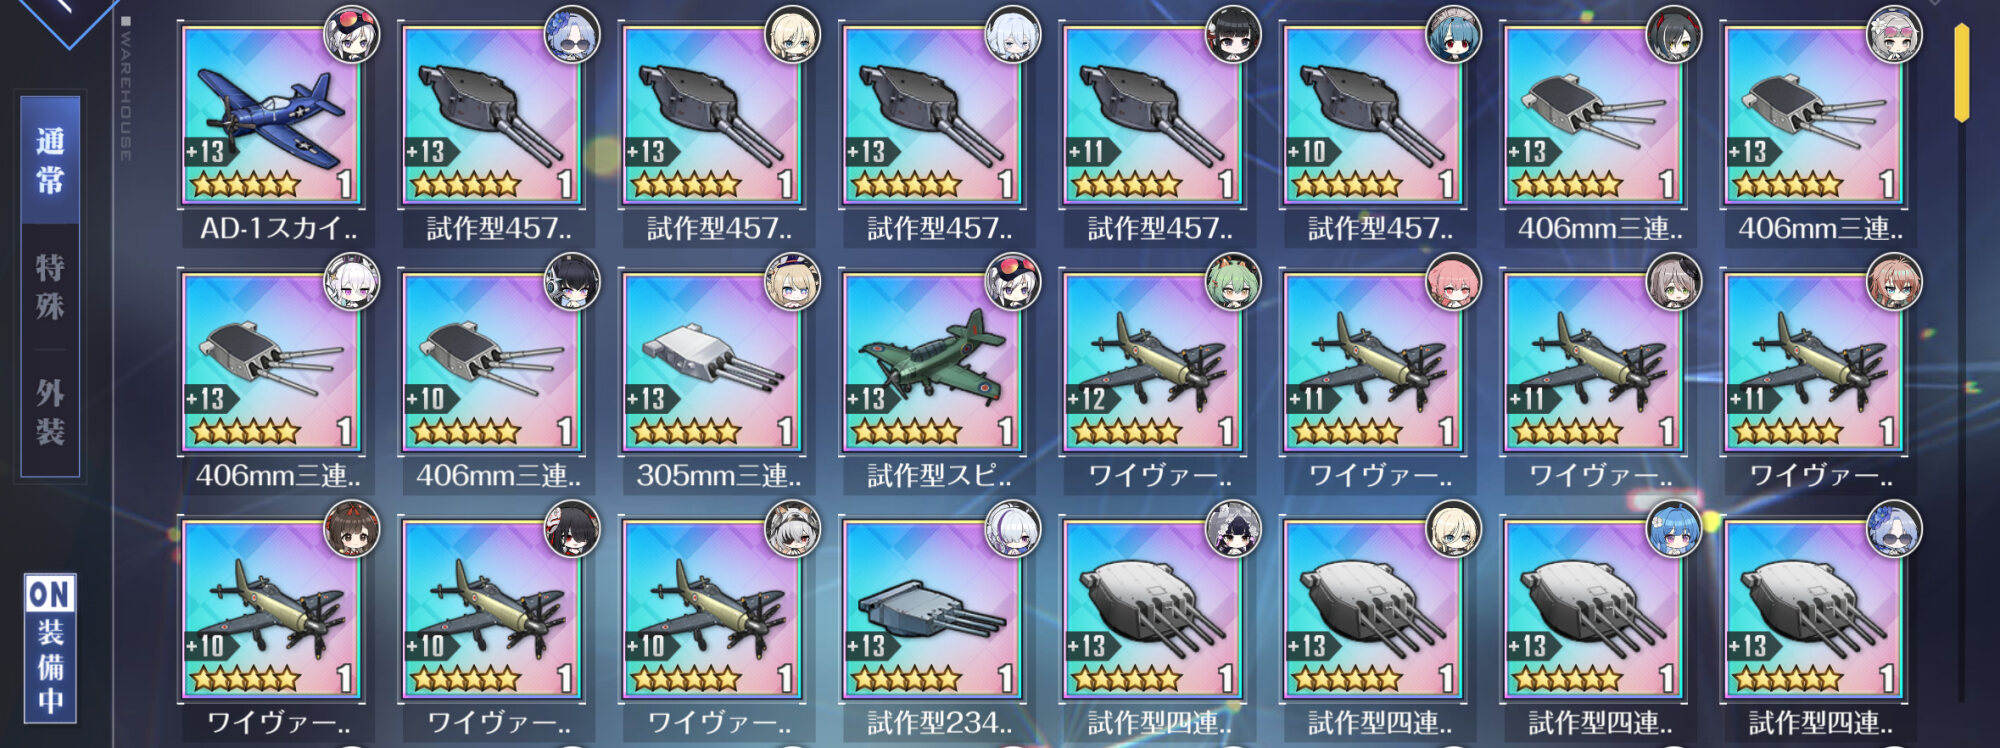
Task: Click the yellow vertical scrollbar handle
Action: pos(1962,72)
